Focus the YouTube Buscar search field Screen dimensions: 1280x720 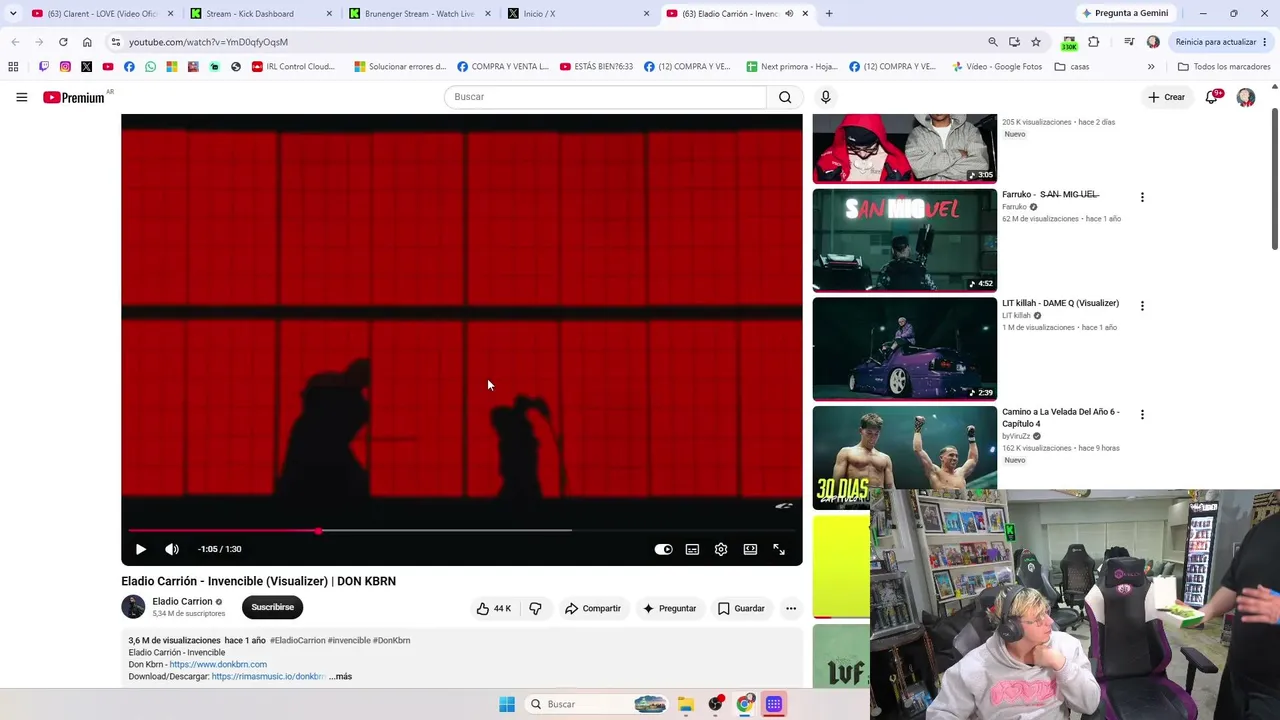(606, 97)
